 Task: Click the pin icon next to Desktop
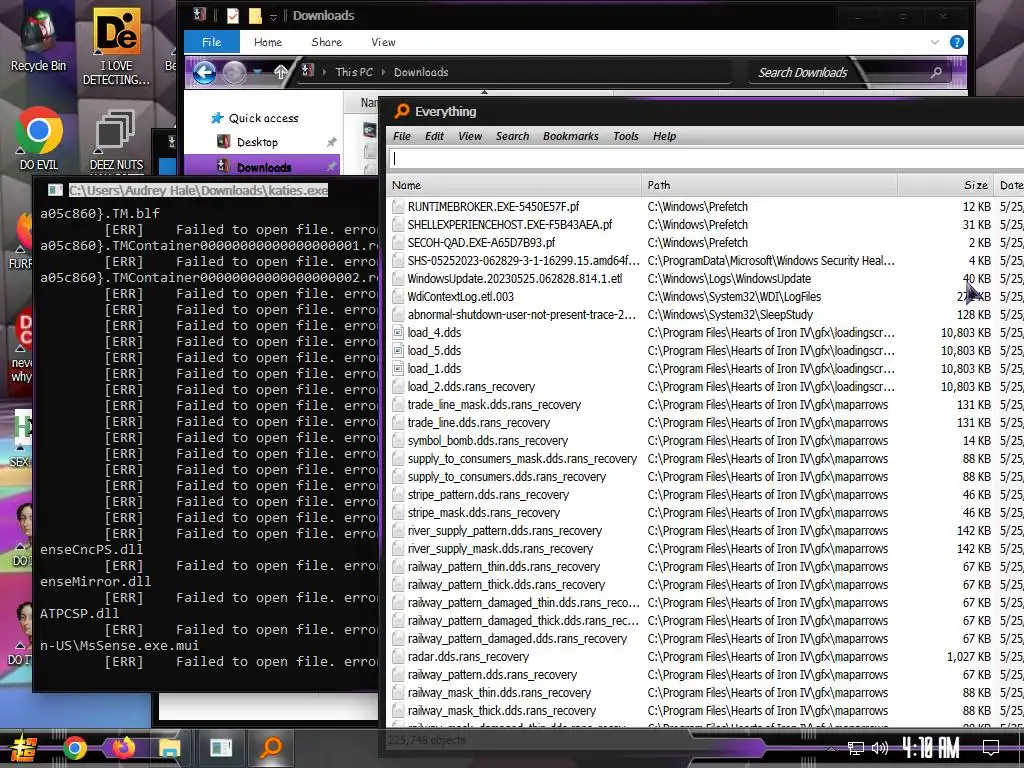click(x=332, y=142)
